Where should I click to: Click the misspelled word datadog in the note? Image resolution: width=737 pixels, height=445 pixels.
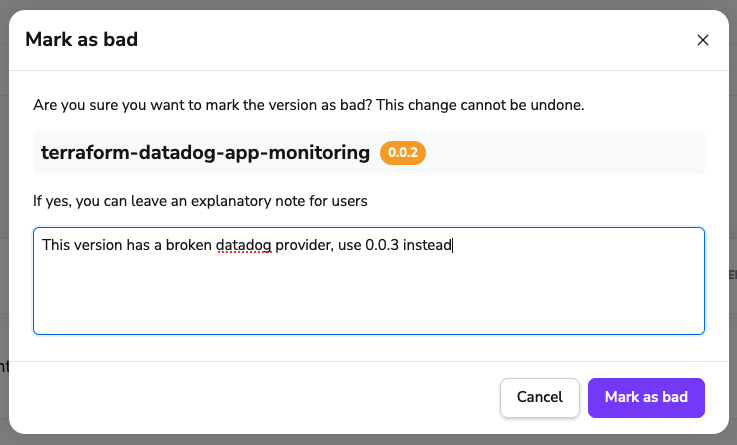(x=243, y=244)
